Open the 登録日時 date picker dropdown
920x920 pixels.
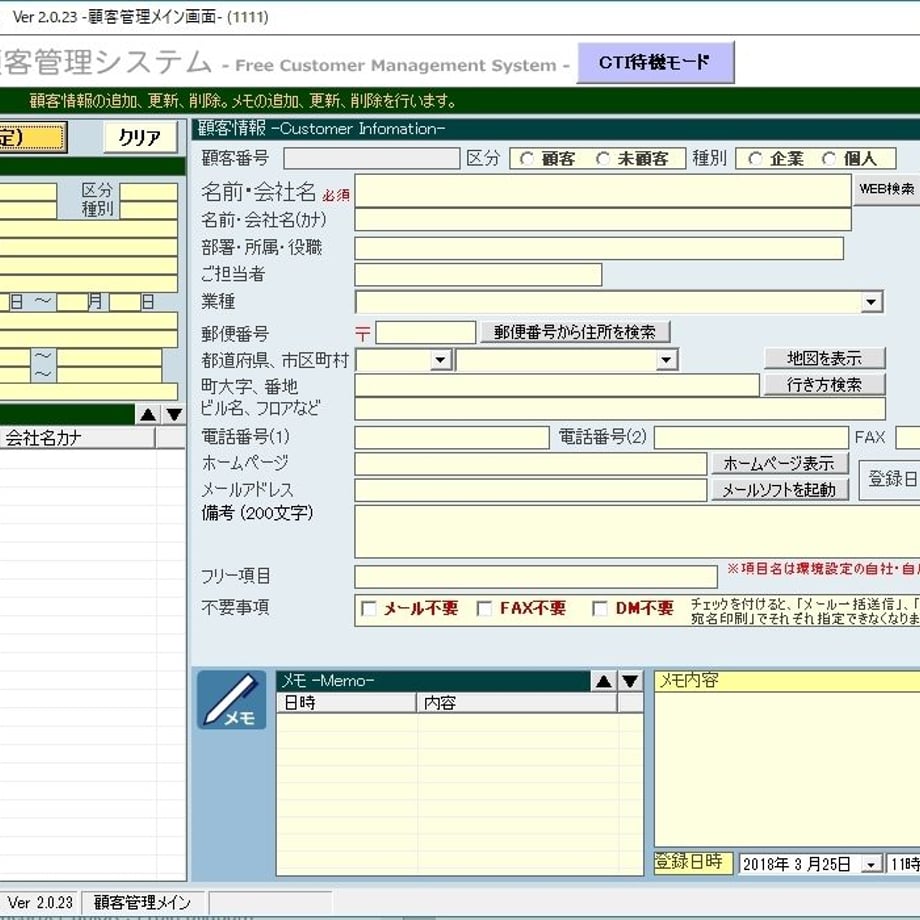(x=871, y=864)
